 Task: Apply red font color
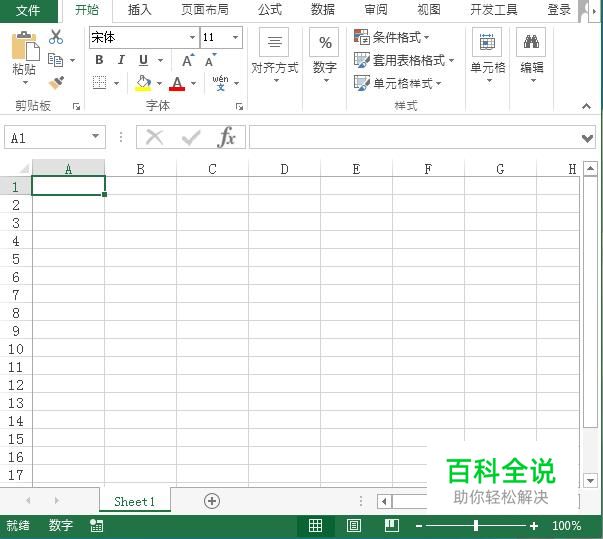pyautogui.click(x=177, y=83)
